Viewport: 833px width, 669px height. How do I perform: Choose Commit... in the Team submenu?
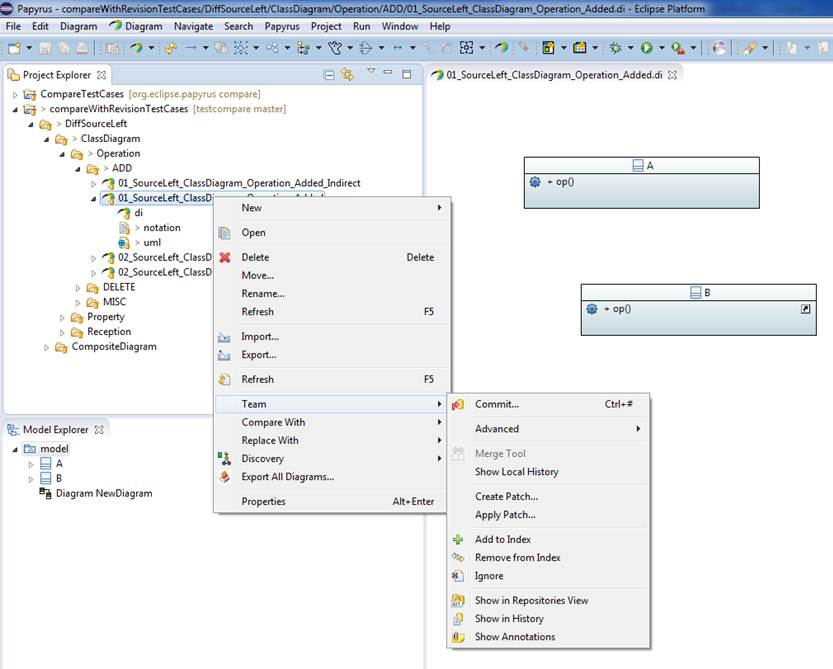coord(548,404)
